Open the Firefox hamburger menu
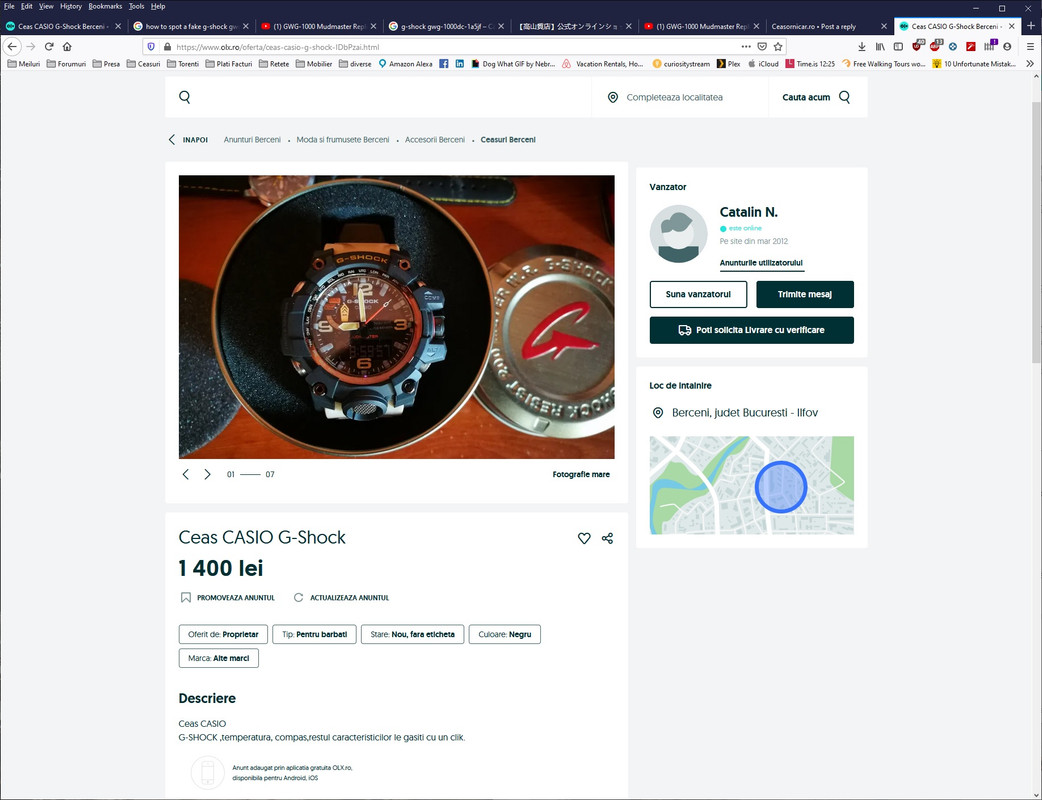 pos(1031,47)
